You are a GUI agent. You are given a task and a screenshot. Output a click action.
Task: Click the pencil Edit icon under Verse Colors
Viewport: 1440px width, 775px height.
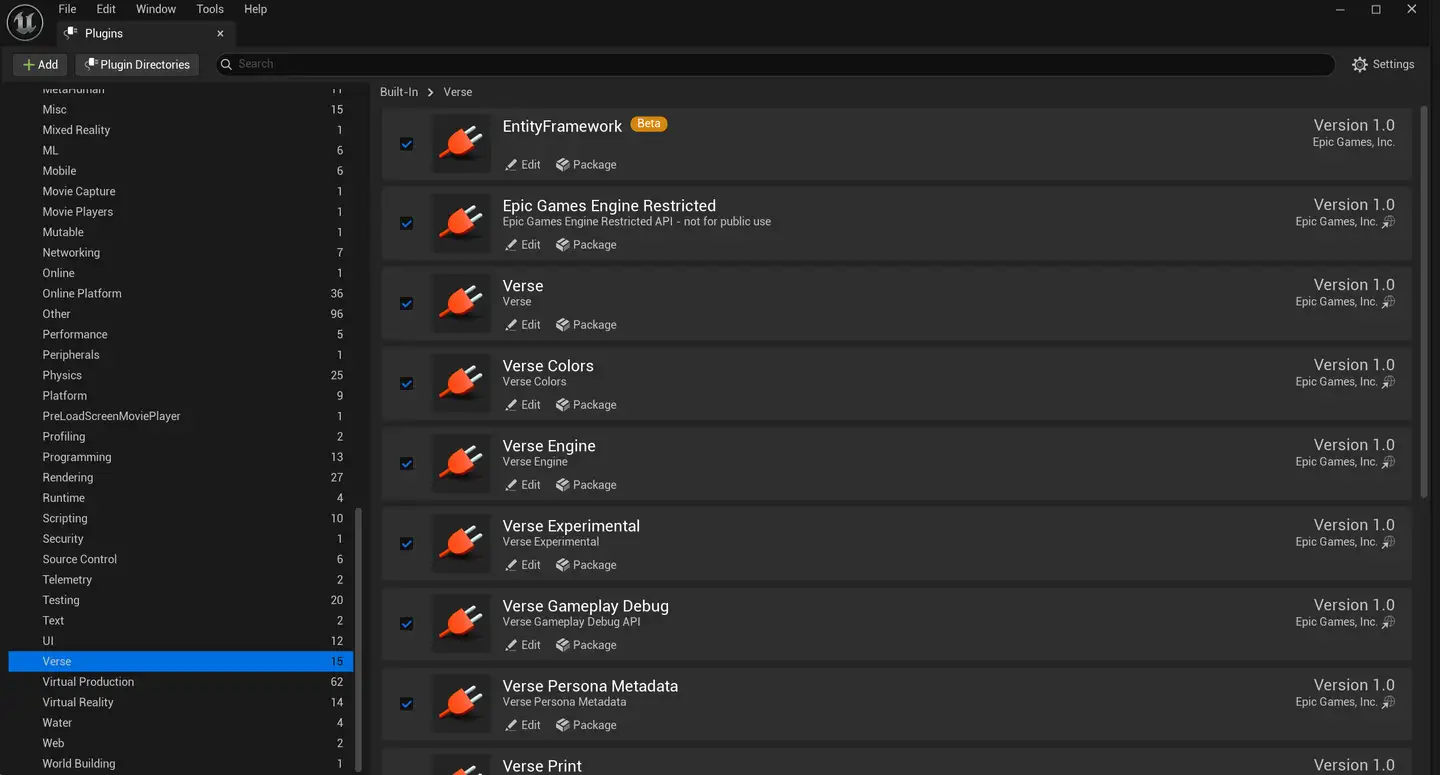(x=511, y=405)
